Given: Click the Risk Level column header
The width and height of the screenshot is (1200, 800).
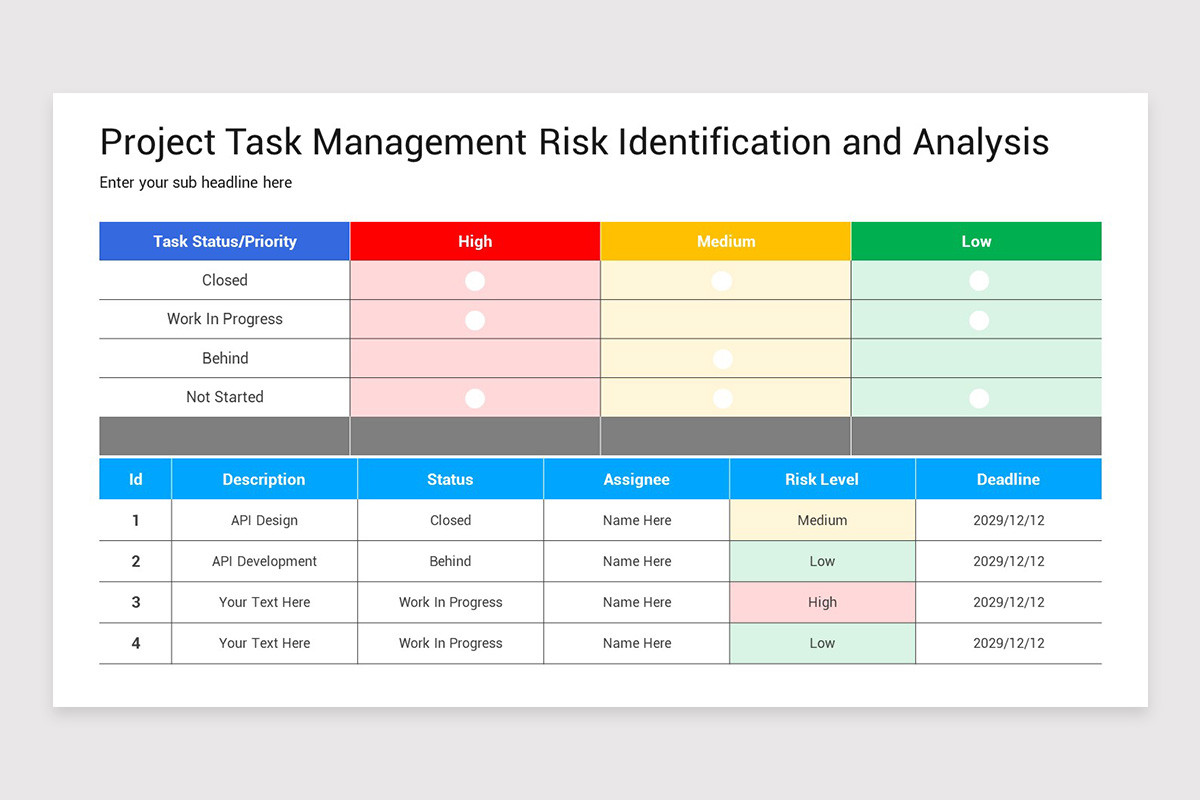Looking at the screenshot, I should tap(822, 479).
